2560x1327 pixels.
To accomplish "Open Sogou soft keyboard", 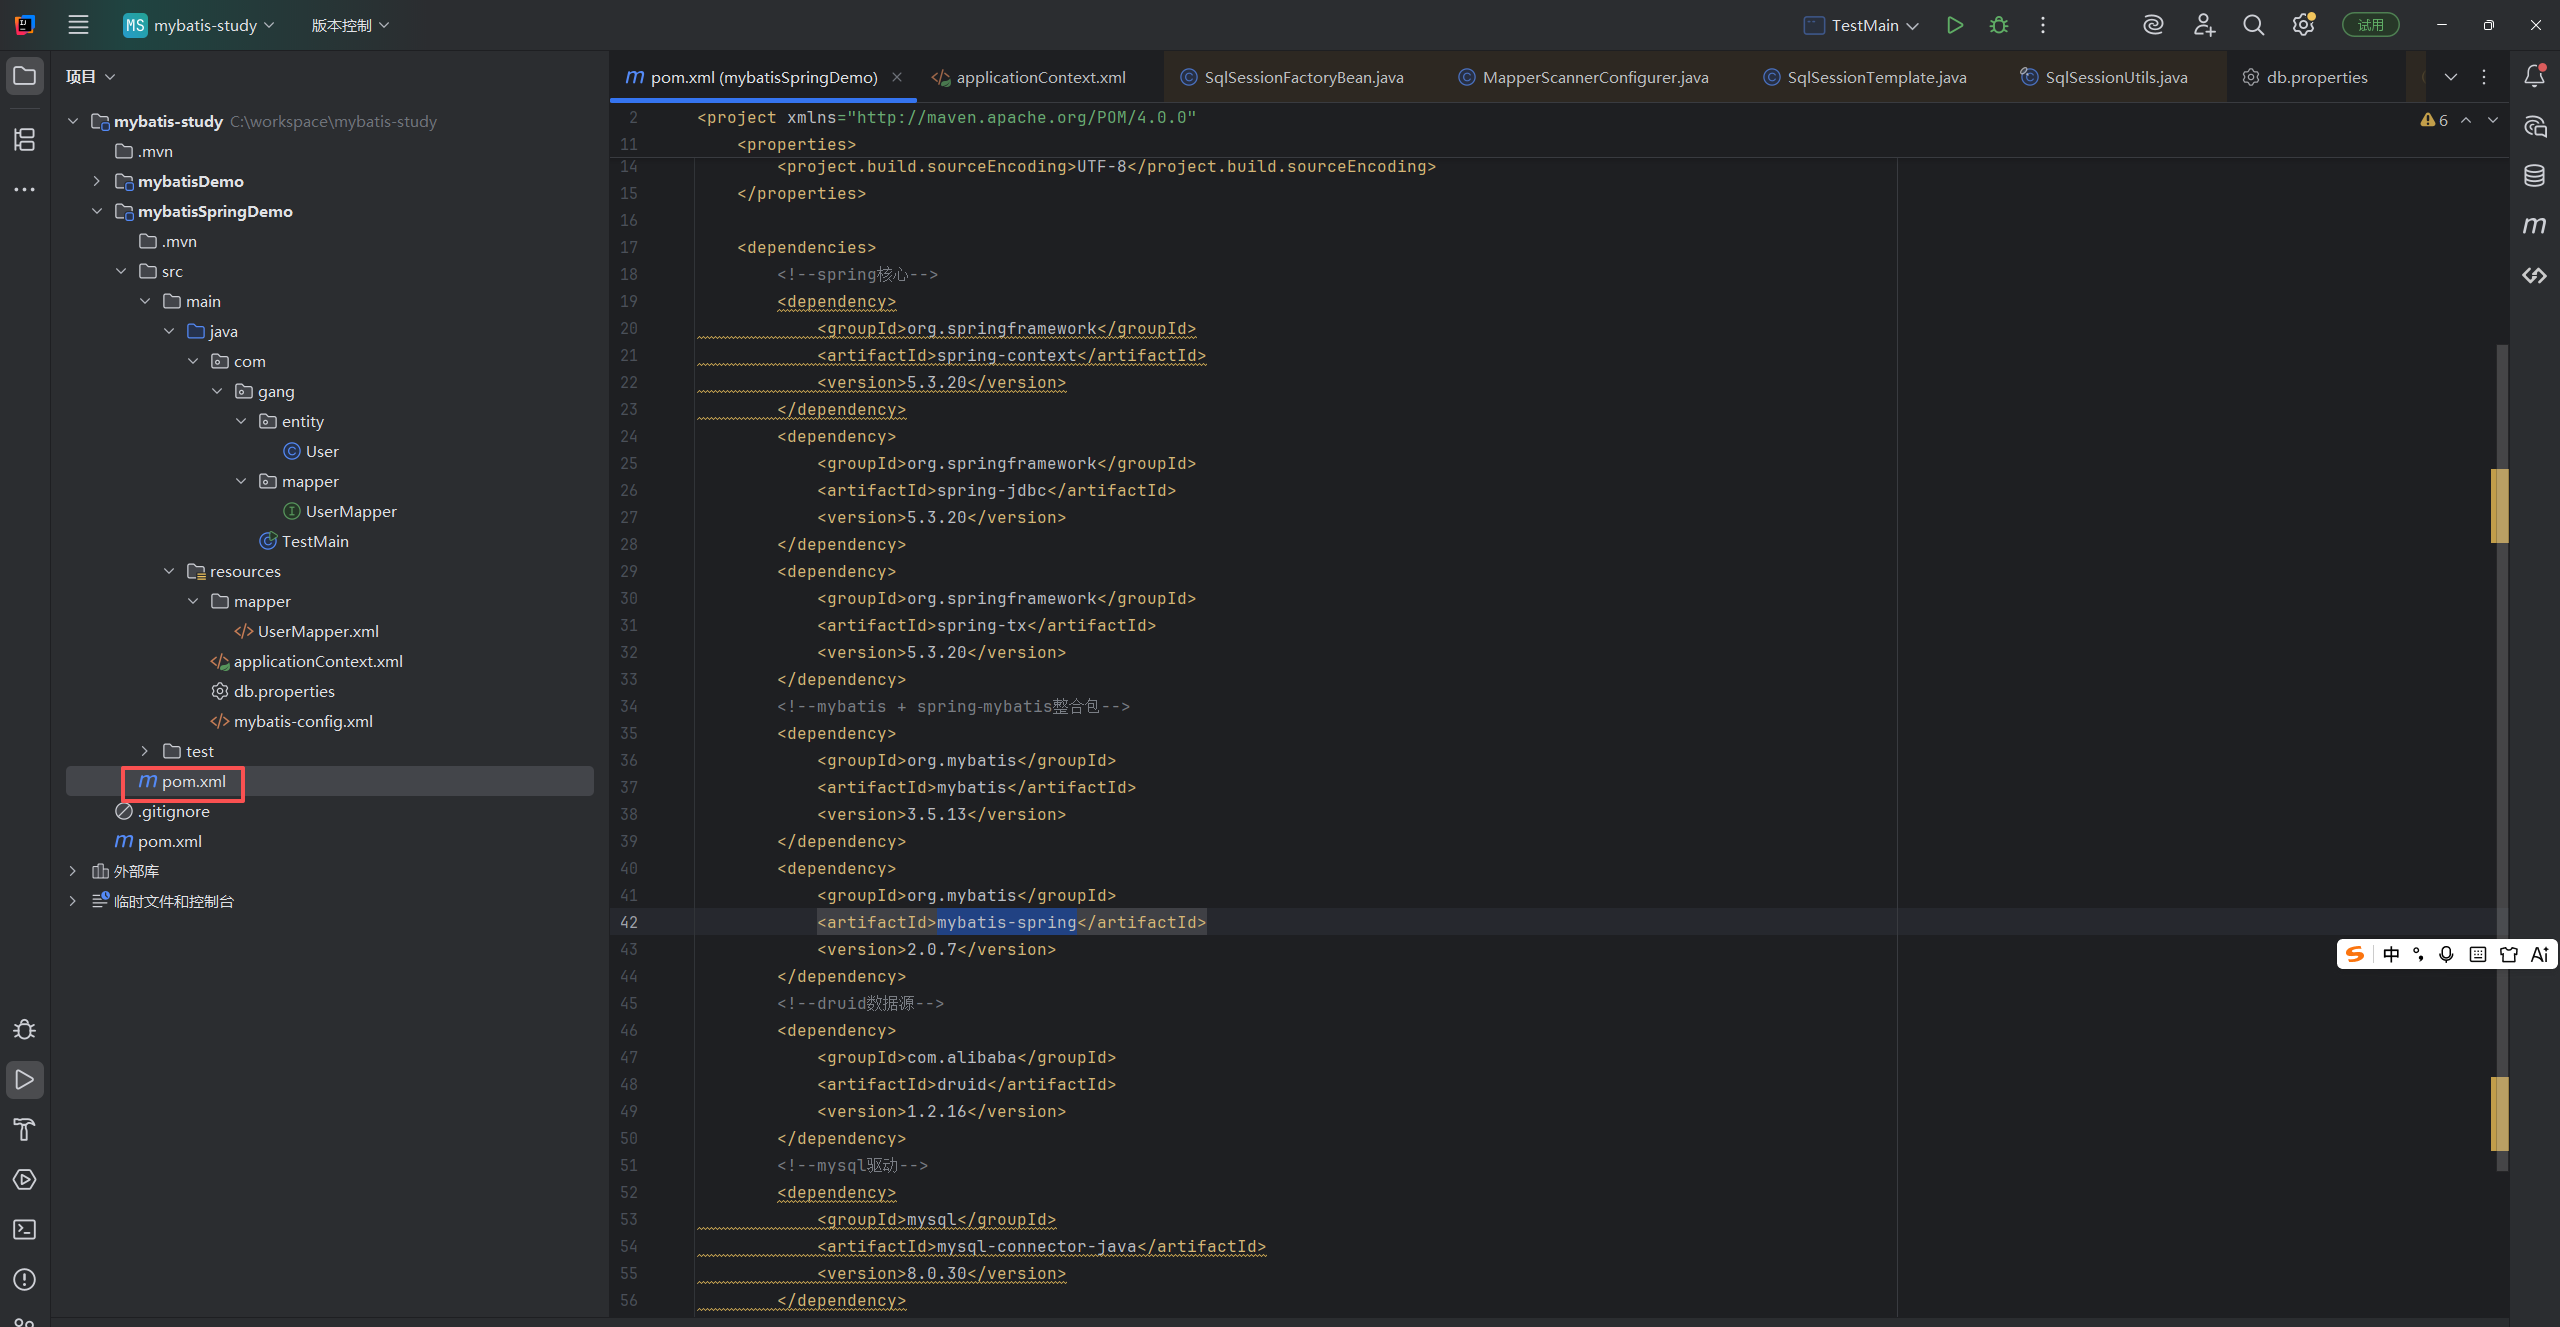I will (x=2477, y=954).
